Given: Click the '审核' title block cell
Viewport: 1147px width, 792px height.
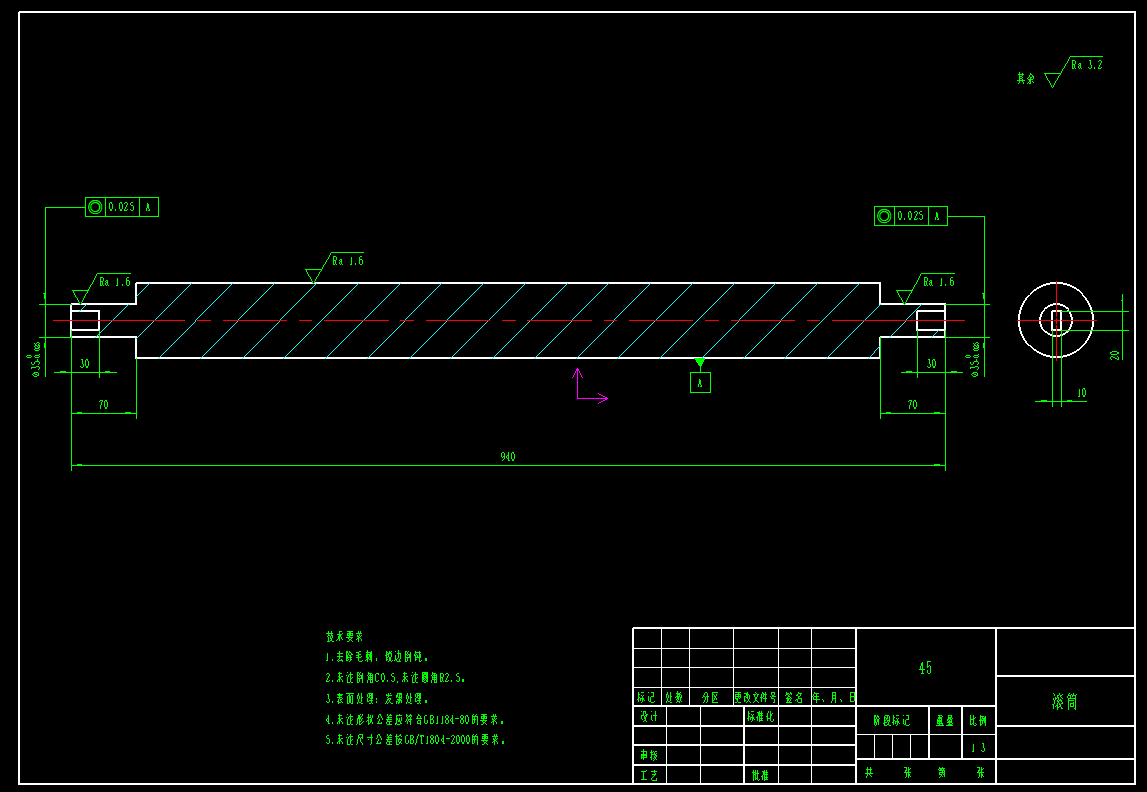Looking at the screenshot, I should [x=650, y=755].
